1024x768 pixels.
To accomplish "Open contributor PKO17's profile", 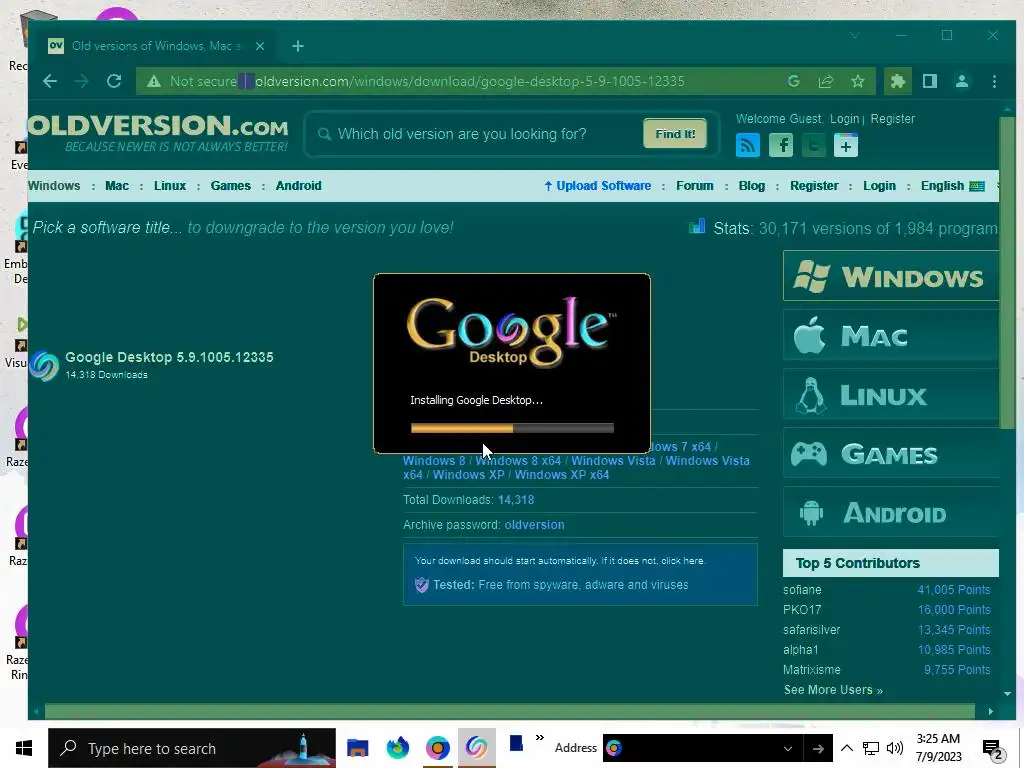I will coord(802,610).
